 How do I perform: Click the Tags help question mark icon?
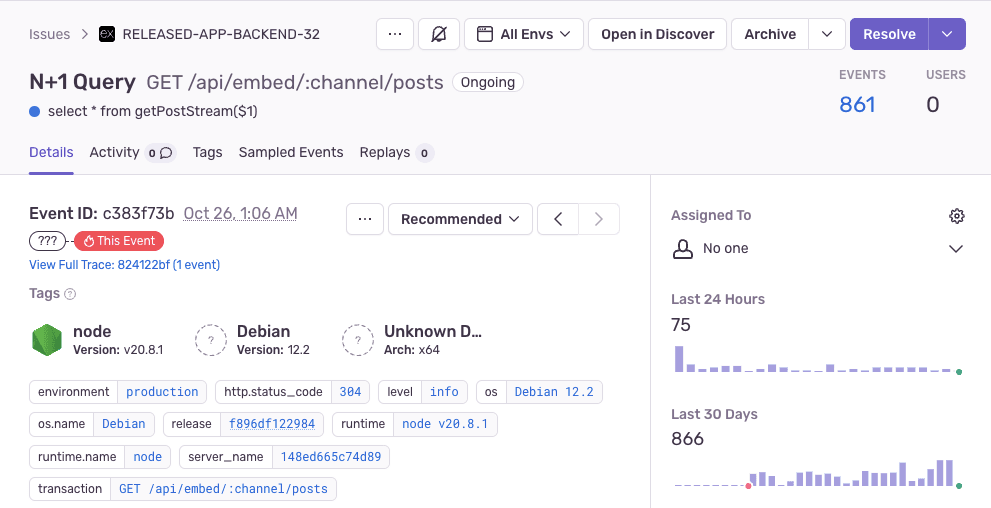click(x=70, y=294)
